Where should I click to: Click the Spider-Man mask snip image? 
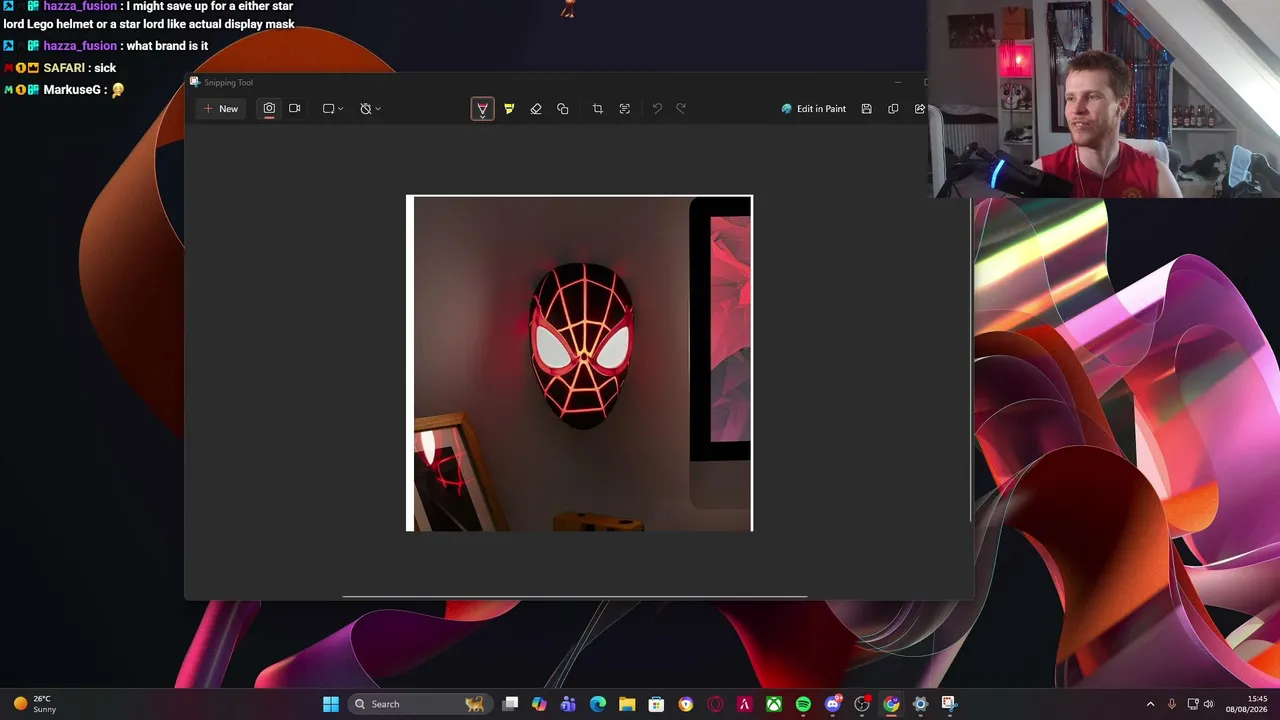579,363
